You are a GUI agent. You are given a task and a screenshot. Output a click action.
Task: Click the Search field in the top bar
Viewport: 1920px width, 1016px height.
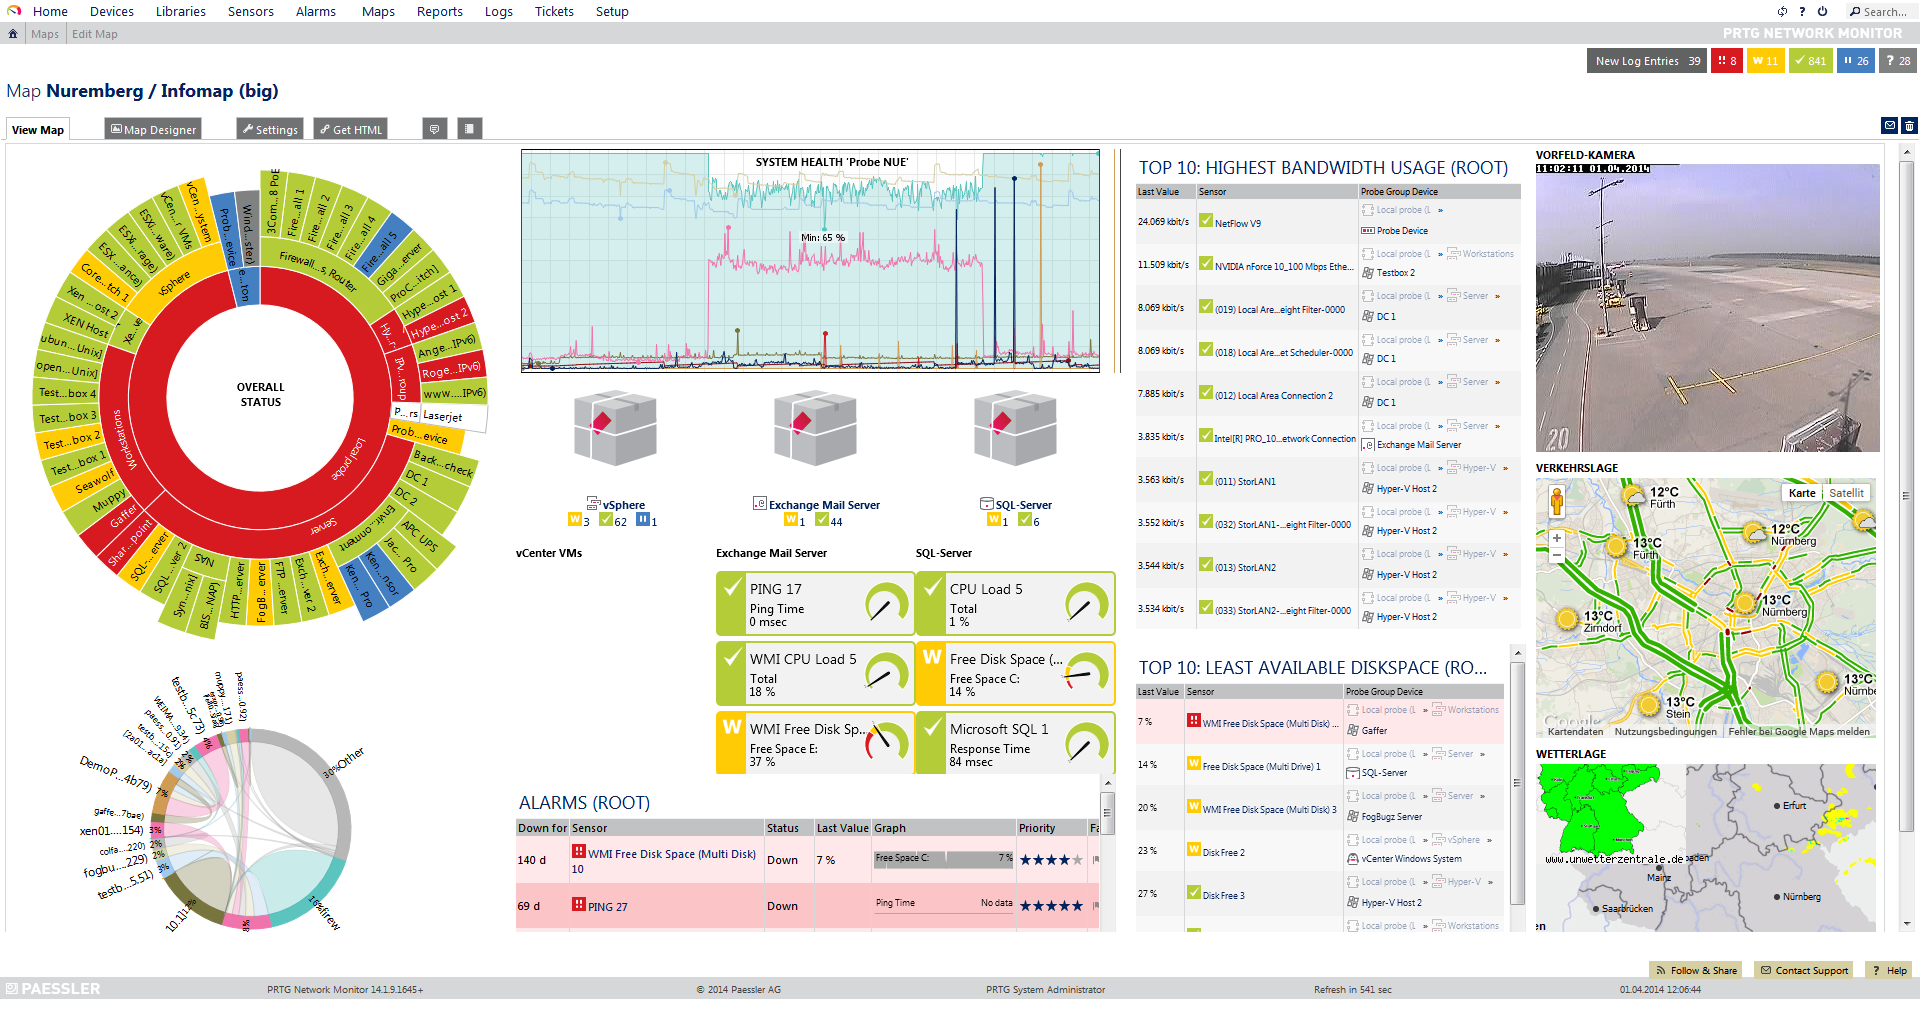click(x=1884, y=11)
